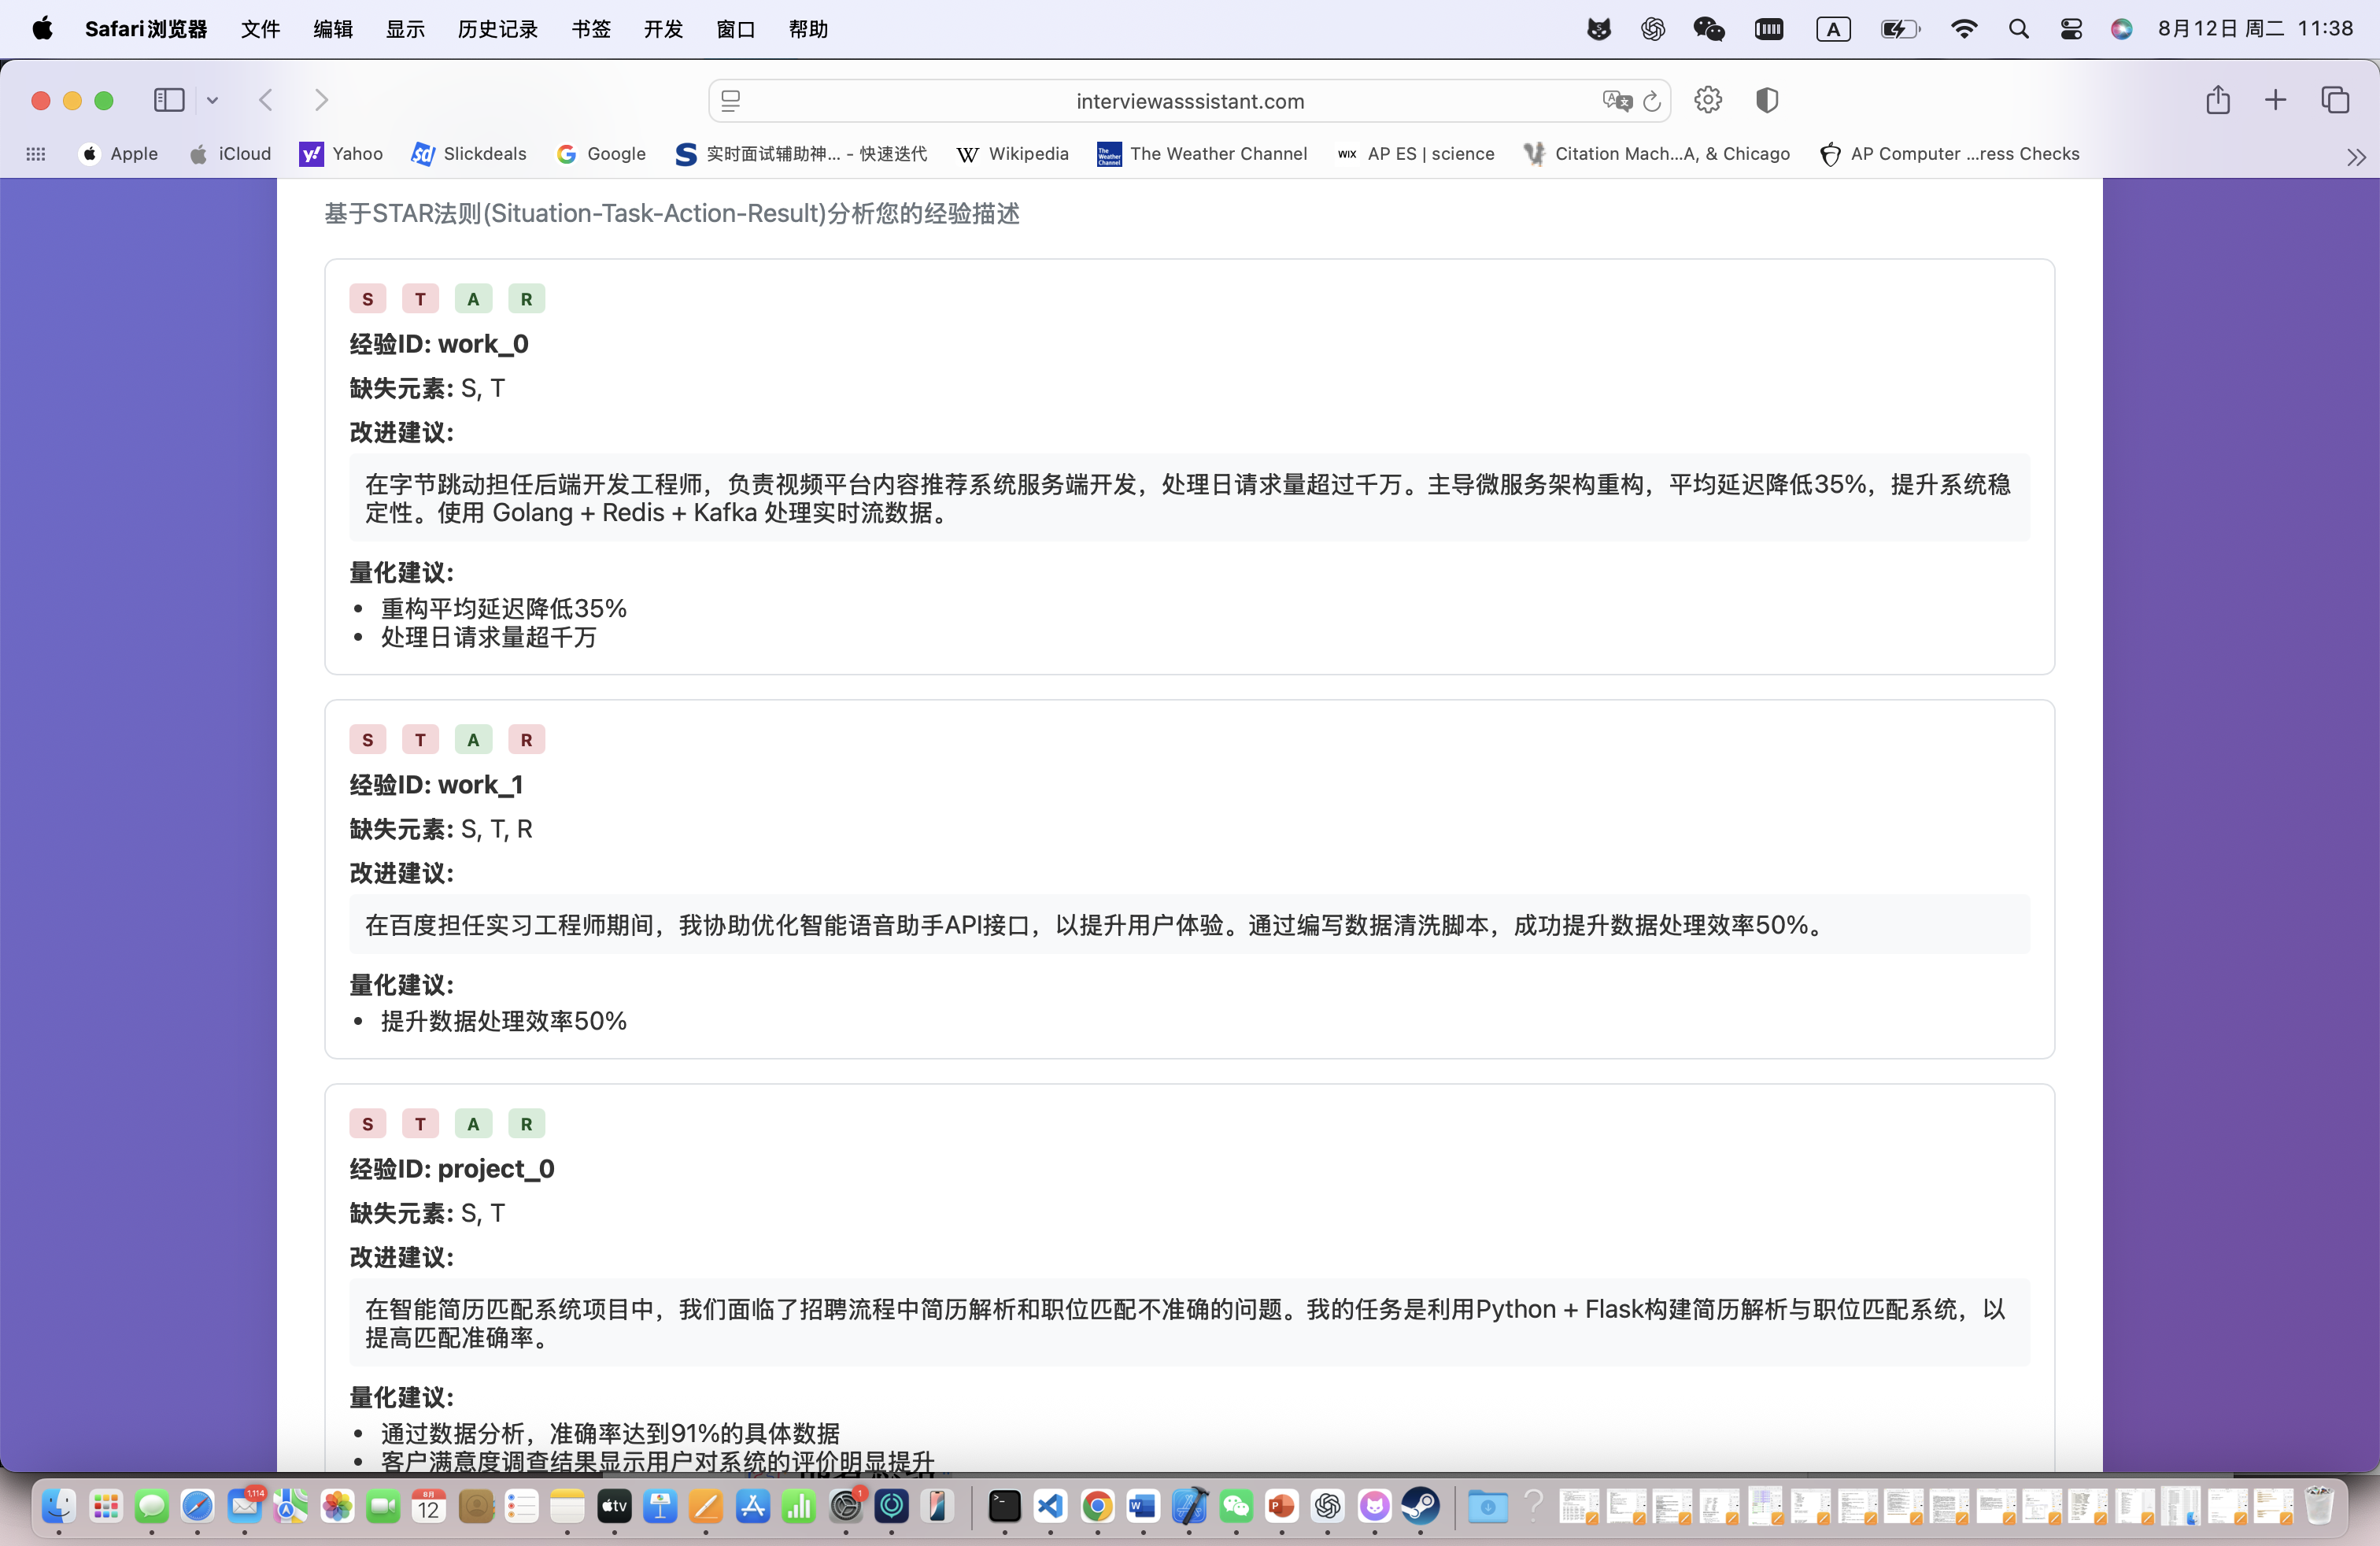This screenshot has width=2380, height=1546.
Task: Open Microsoft Word from the Dock
Action: click(x=1143, y=1506)
